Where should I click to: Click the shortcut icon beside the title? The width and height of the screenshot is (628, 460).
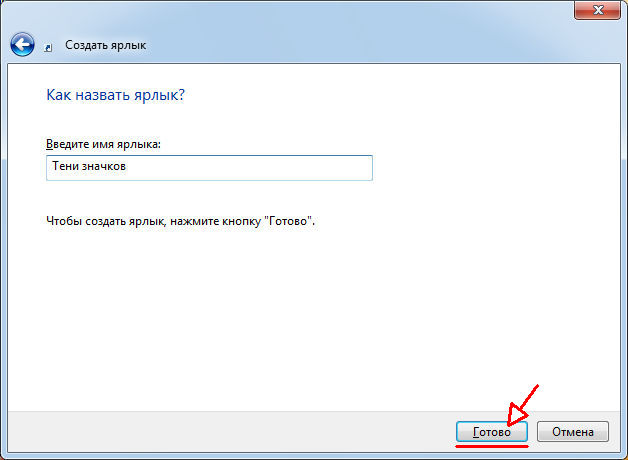[x=48, y=48]
